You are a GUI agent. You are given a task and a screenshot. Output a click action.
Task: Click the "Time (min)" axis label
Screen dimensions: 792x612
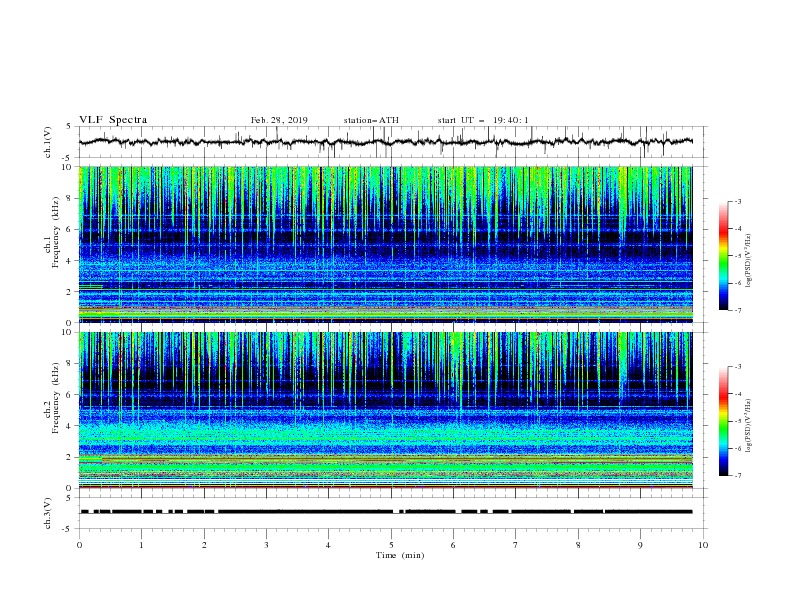(400, 555)
